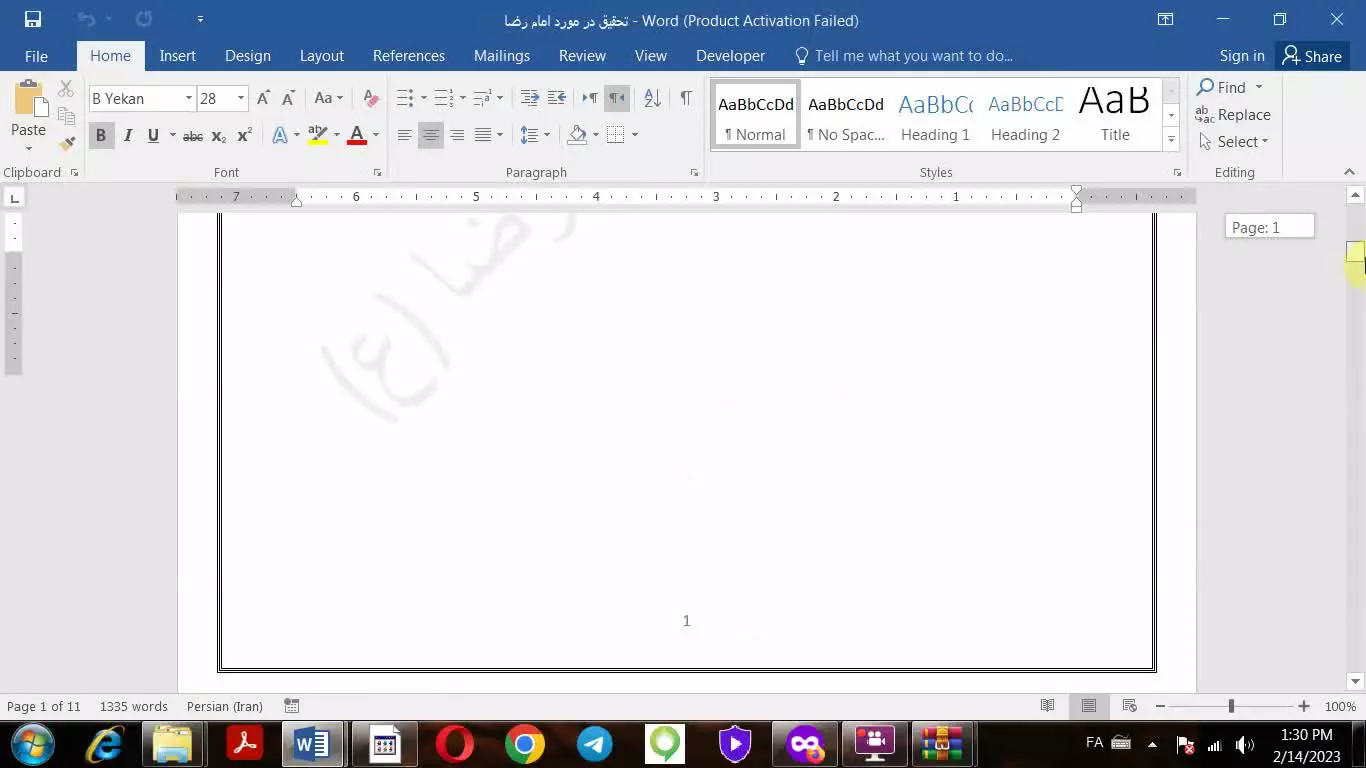Expand the Styles gallery more arrow
The width and height of the screenshot is (1366, 768).
pos(1171,140)
